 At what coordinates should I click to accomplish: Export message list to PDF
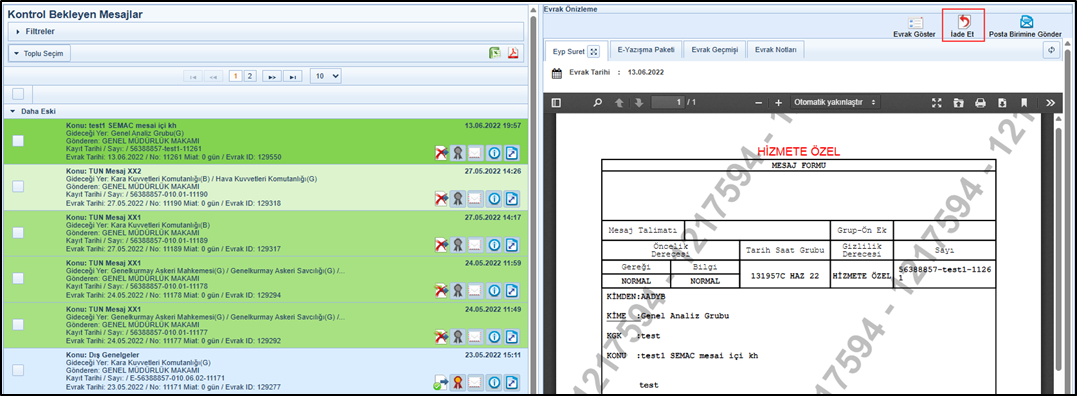(x=512, y=54)
